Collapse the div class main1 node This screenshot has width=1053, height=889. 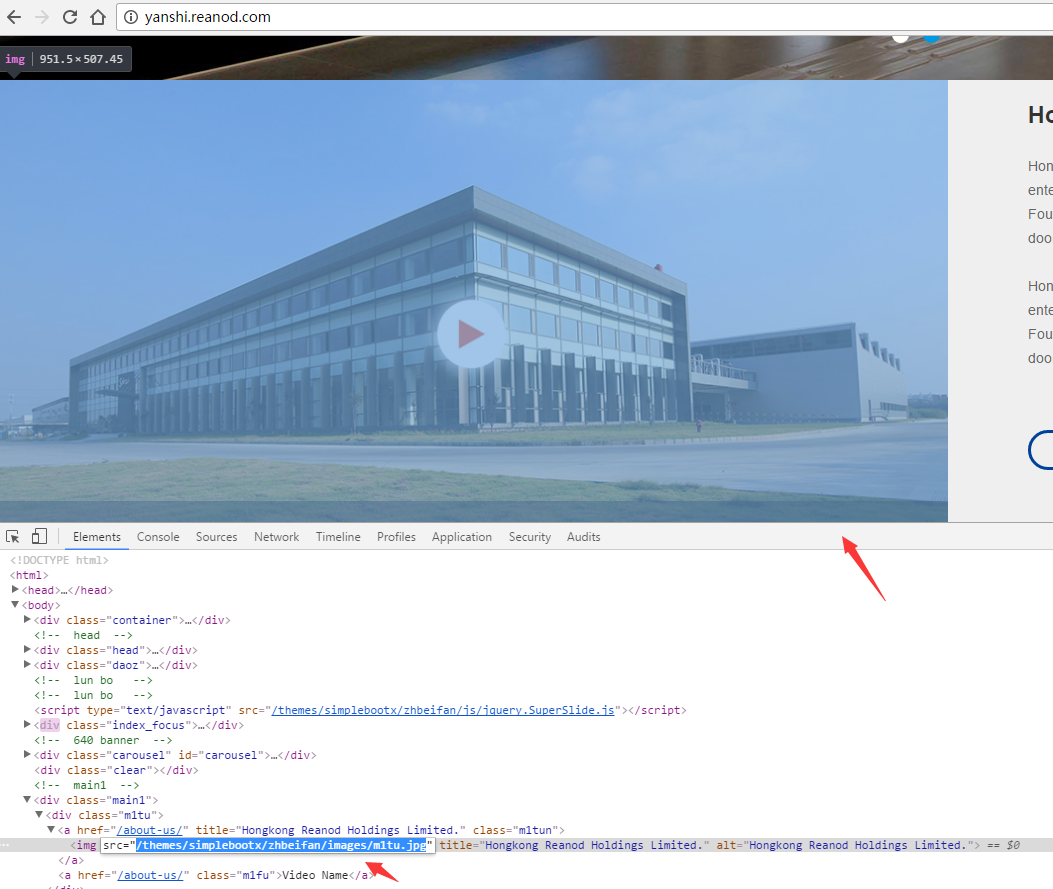tap(28, 800)
